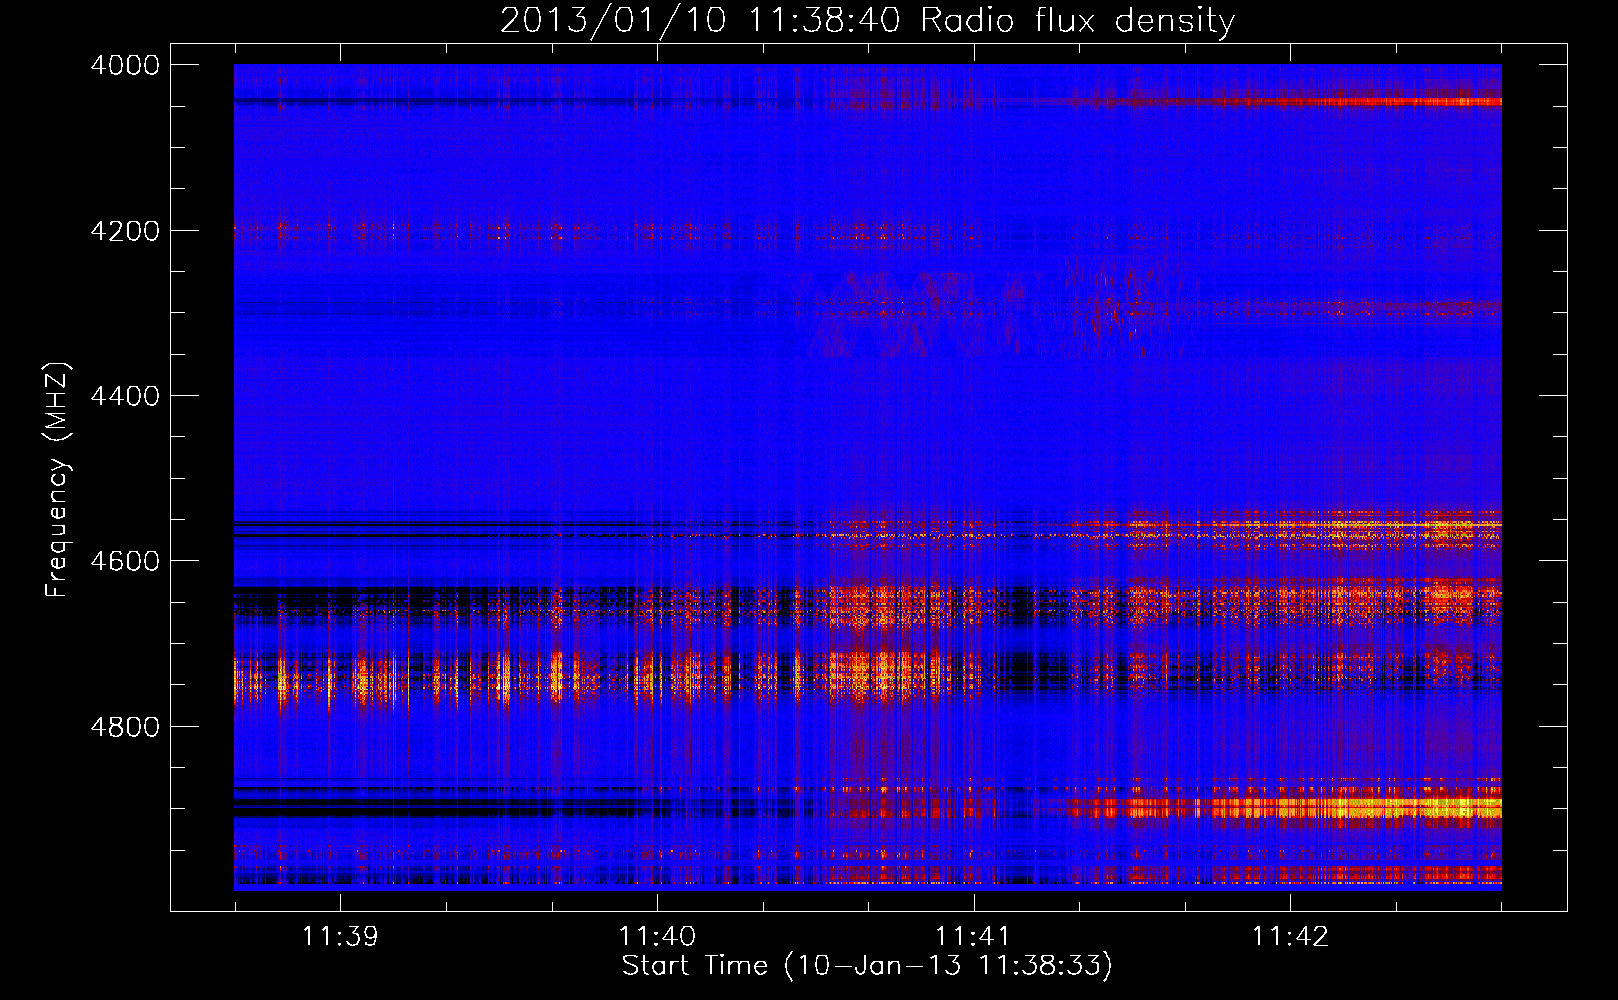Image resolution: width=1618 pixels, height=1000 pixels.
Task: Select the 4000 frequency tick label
Action: click(125, 65)
